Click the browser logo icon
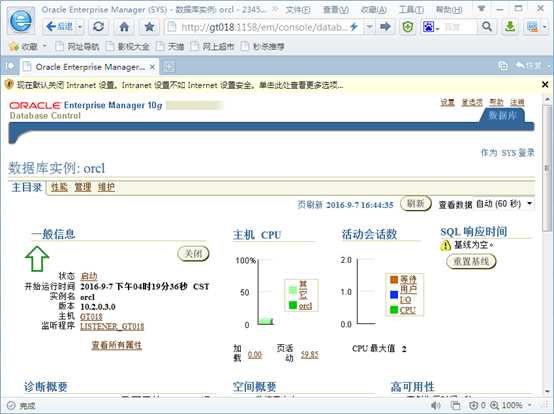This screenshot has height=414, width=554. (x=21, y=21)
